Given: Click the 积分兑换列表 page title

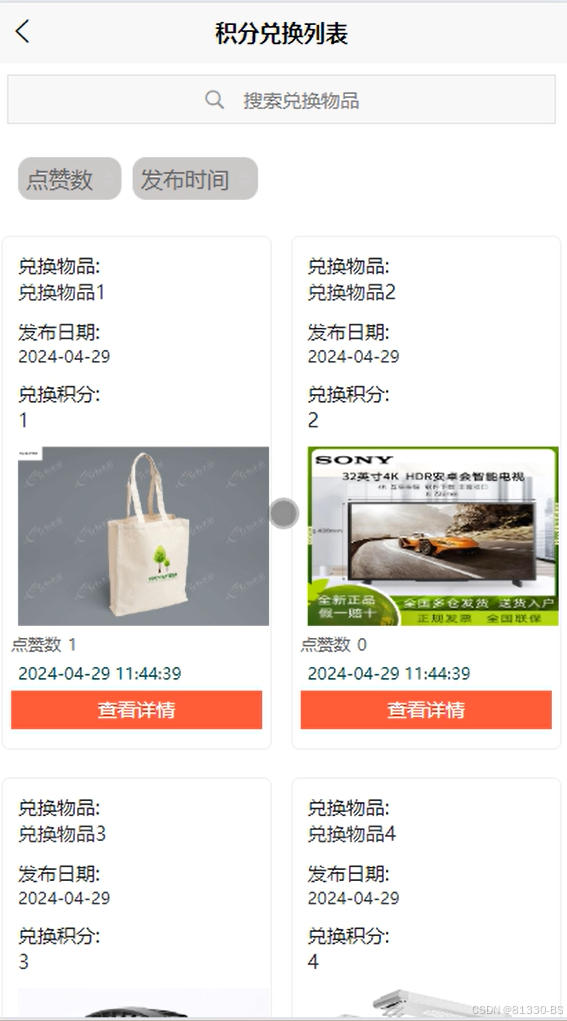Looking at the screenshot, I should (281, 33).
